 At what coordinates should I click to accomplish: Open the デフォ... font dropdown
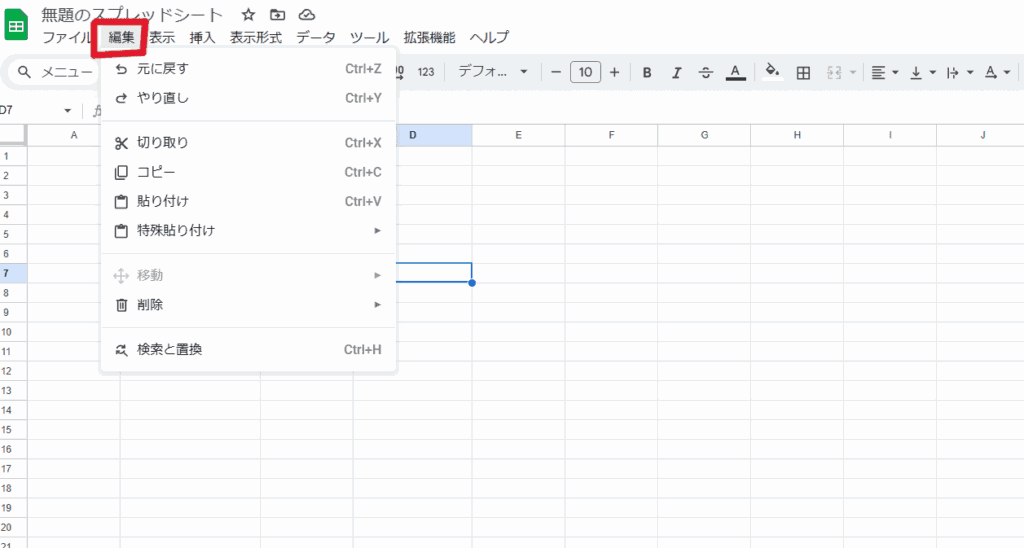click(492, 72)
